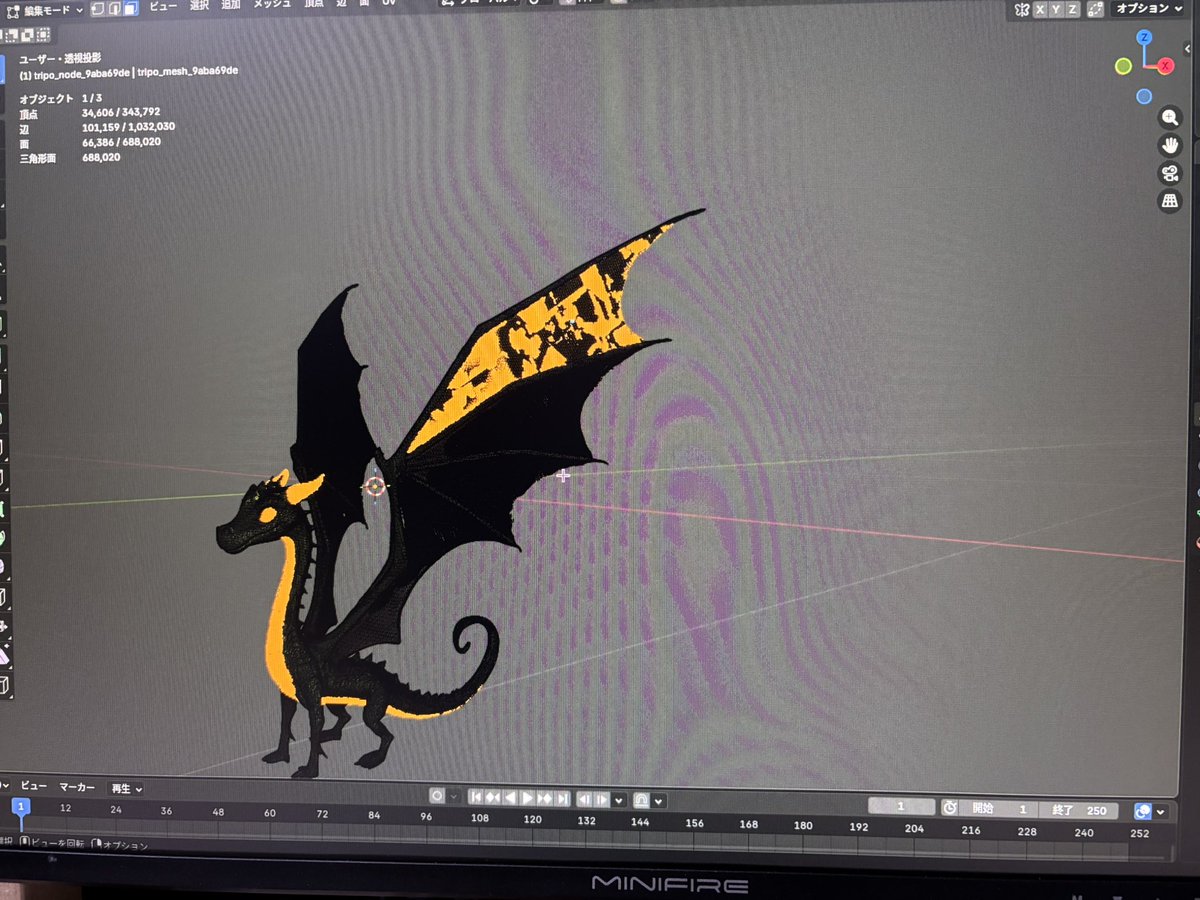
Task: Switch to vertex select mode
Action: 98,9
